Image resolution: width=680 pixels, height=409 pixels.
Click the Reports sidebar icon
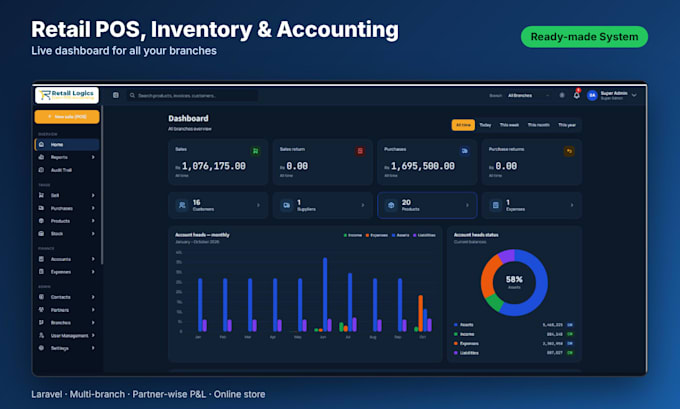42,157
